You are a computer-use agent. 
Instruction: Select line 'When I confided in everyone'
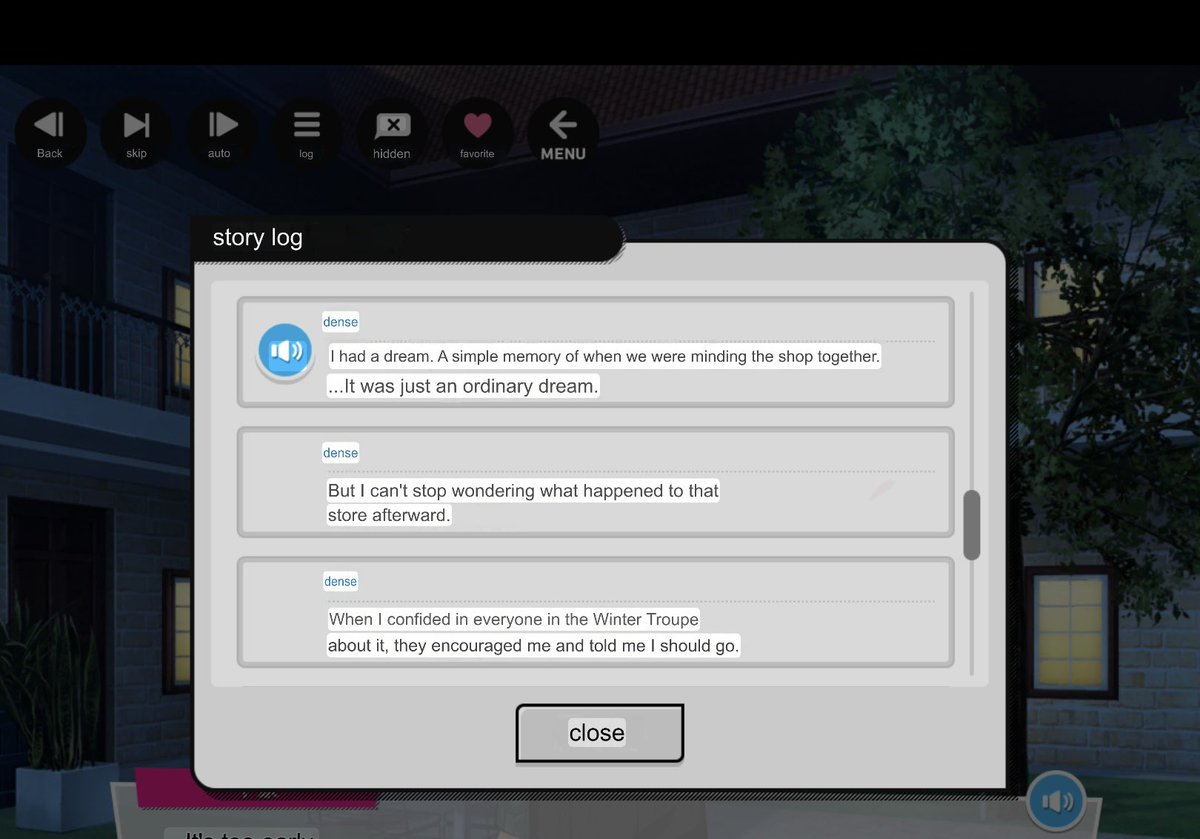click(514, 619)
